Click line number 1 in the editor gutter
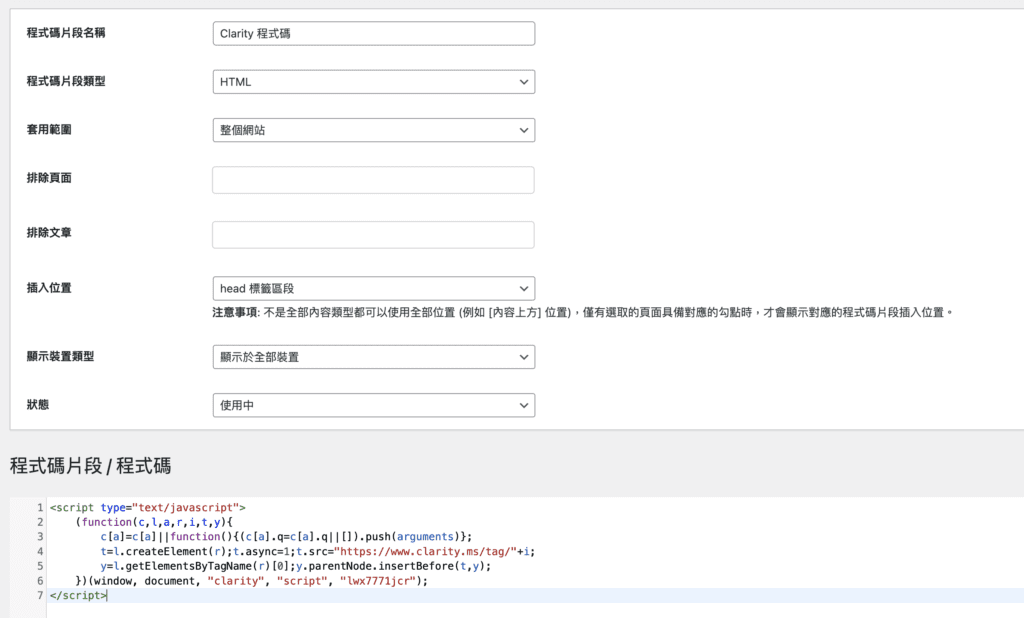This screenshot has height=618, width=1024. (x=39, y=508)
